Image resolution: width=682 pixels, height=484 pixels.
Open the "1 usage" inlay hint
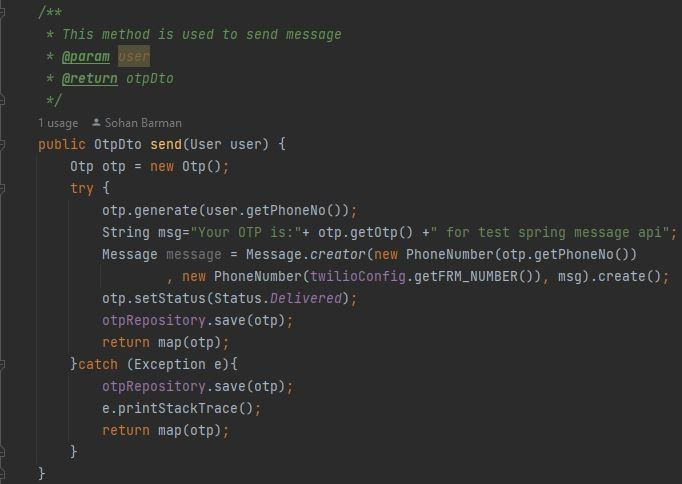(x=58, y=123)
